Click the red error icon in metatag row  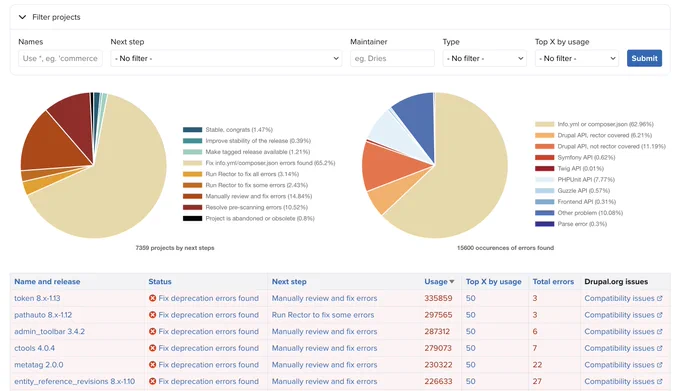pos(152,365)
